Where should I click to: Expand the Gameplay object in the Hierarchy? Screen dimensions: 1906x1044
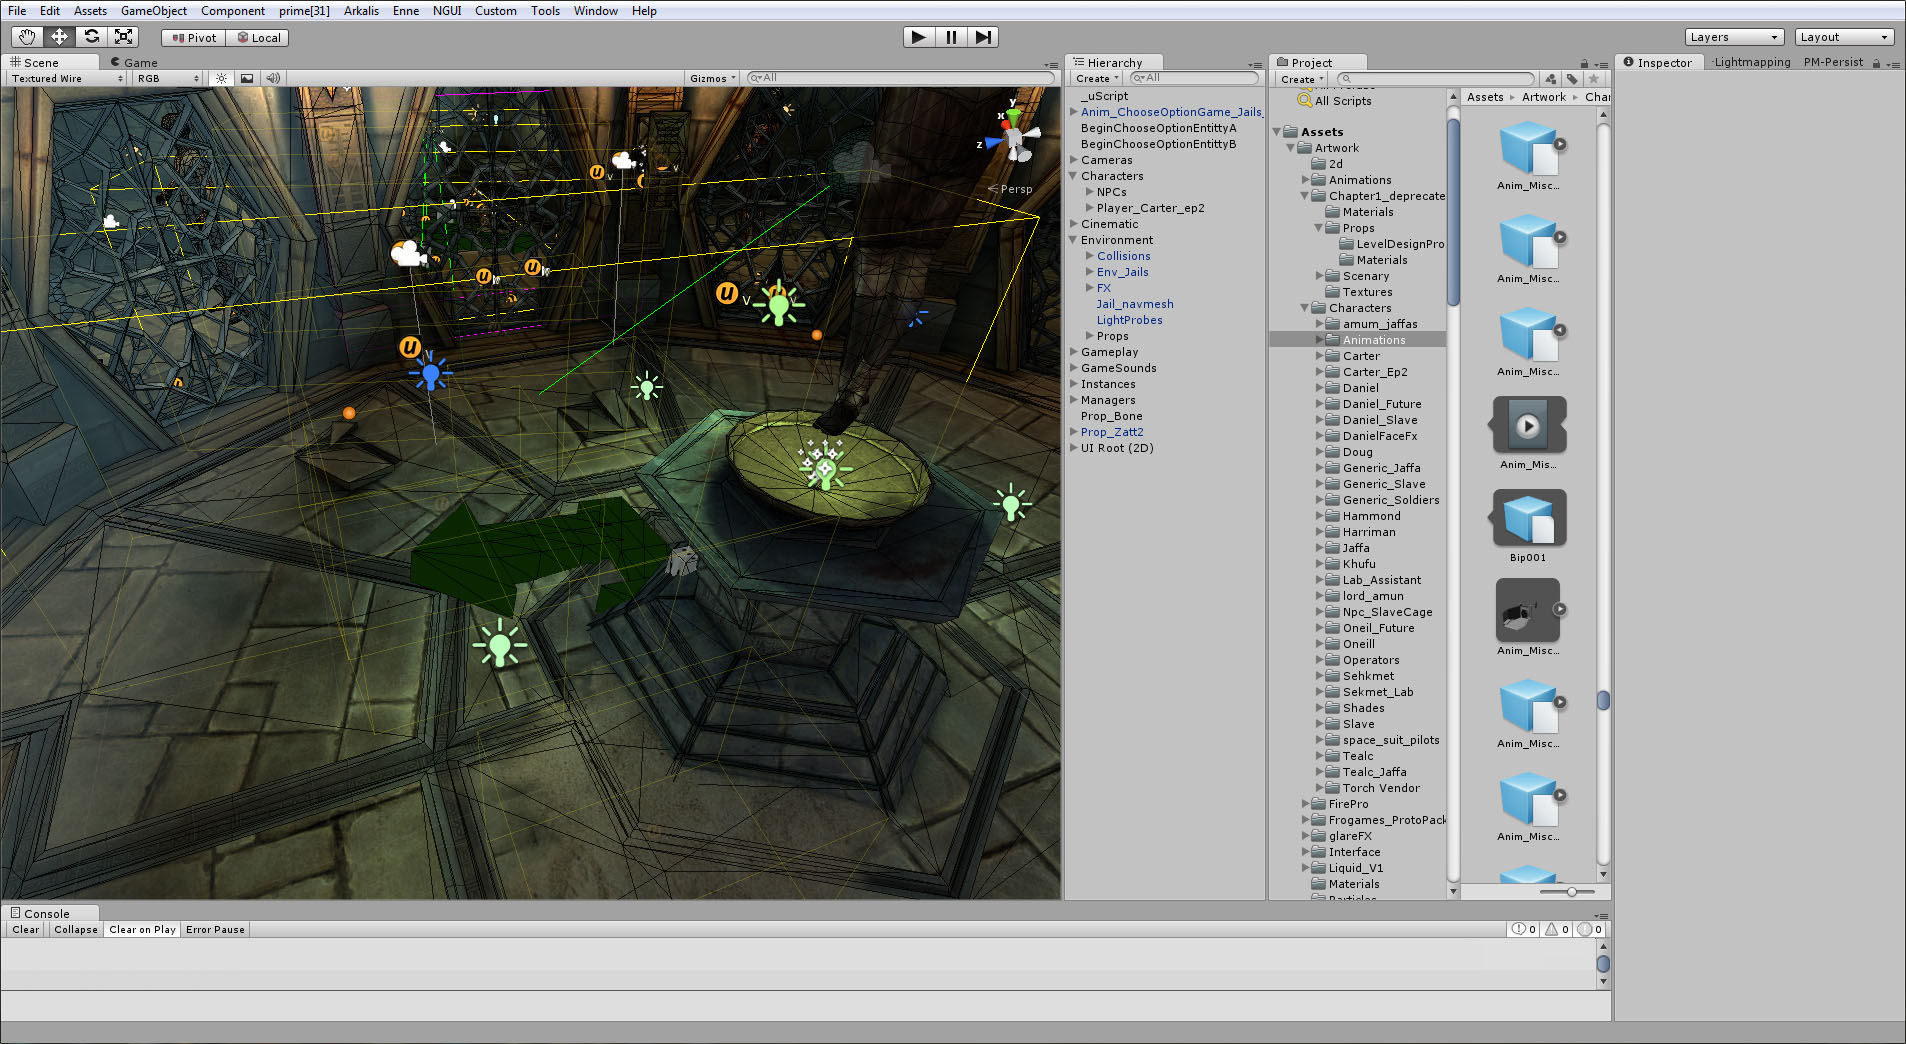1074,352
